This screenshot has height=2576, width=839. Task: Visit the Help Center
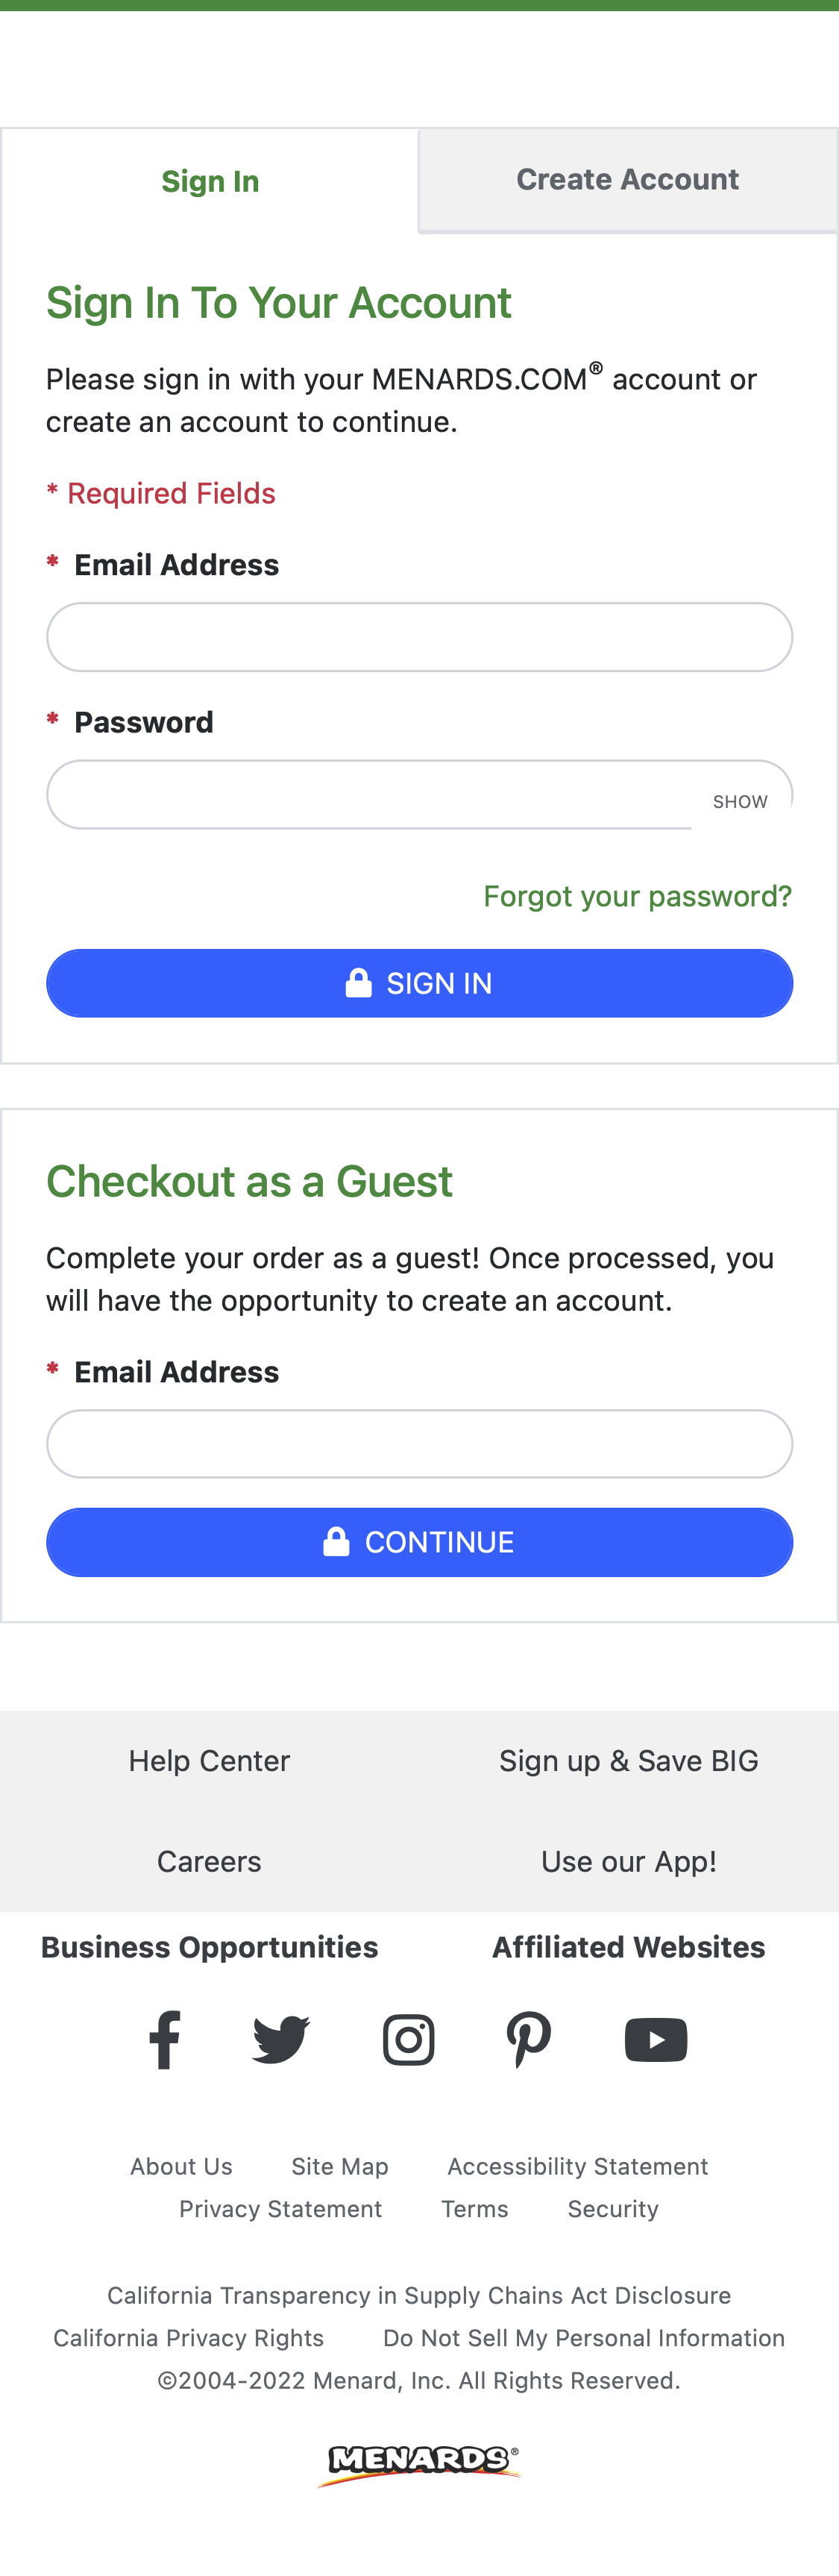(209, 1761)
